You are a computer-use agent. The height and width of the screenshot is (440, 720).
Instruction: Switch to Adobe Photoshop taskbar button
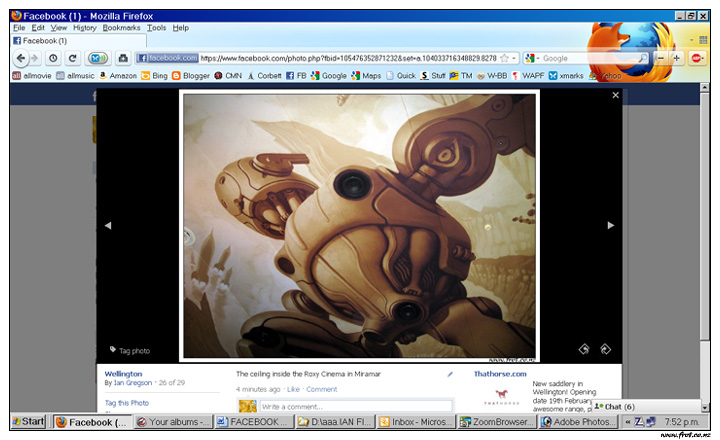tap(578, 421)
